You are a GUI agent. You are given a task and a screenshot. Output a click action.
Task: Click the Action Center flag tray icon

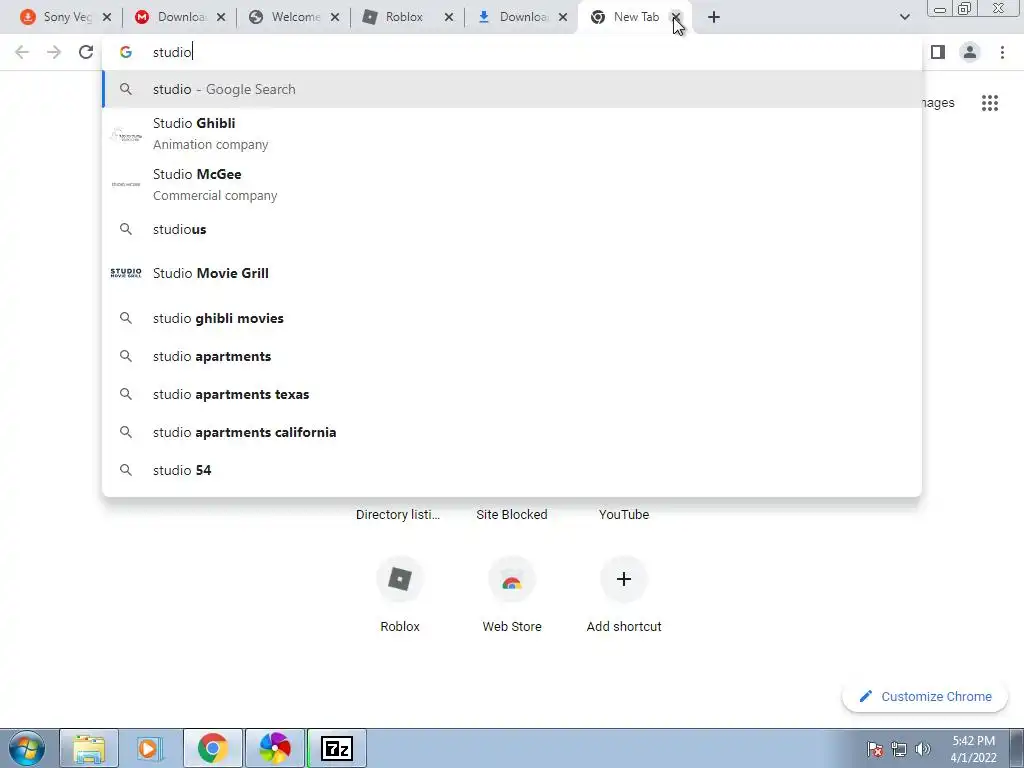point(875,749)
